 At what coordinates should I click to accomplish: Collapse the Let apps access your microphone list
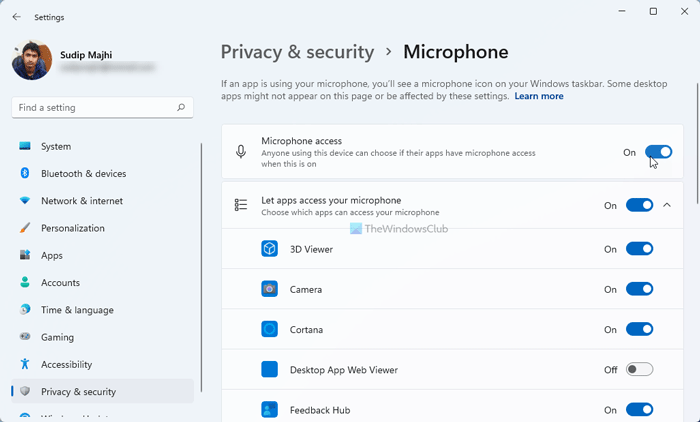click(667, 205)
